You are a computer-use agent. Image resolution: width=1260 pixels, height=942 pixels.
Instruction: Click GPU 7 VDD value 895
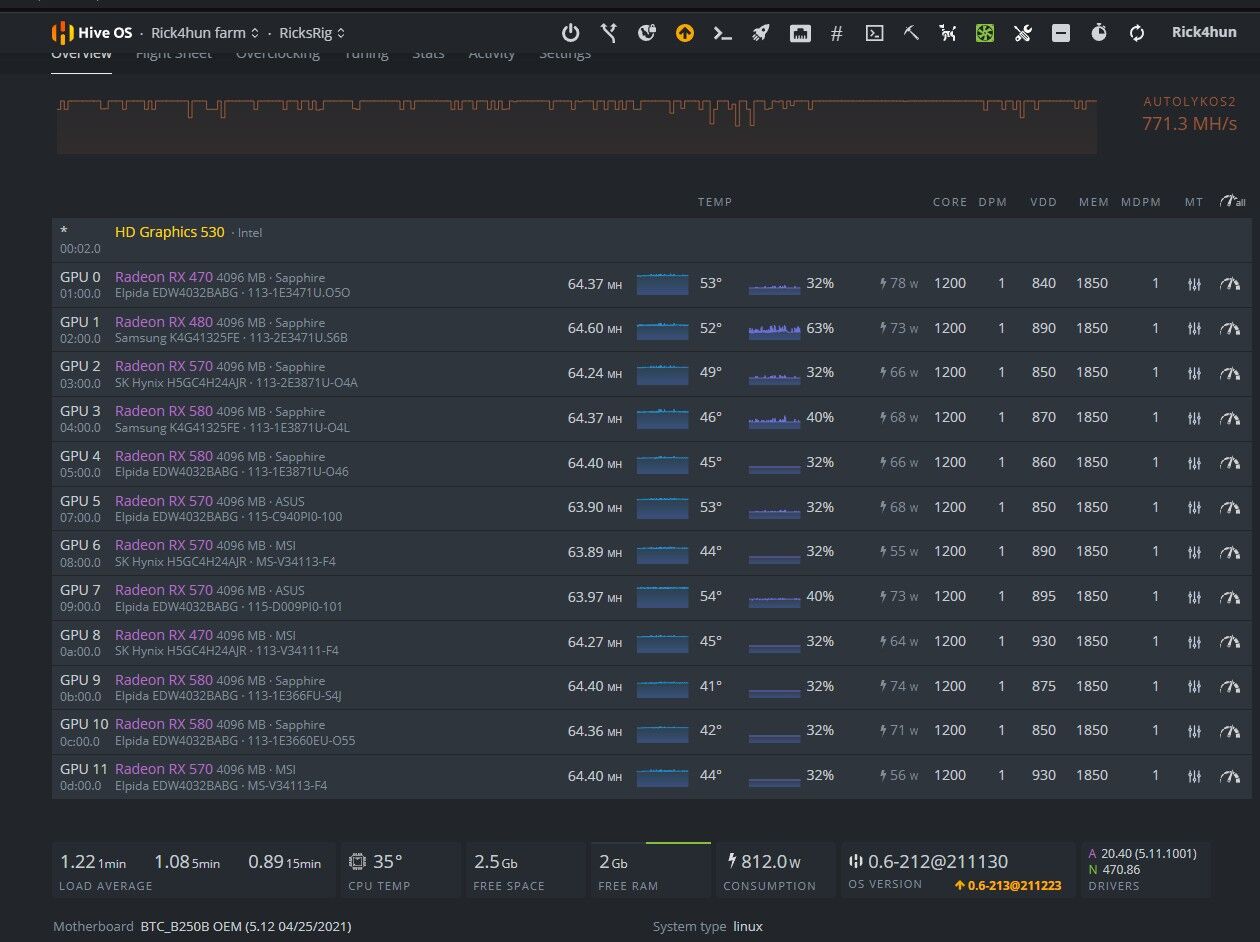(x=1043, y=596)
